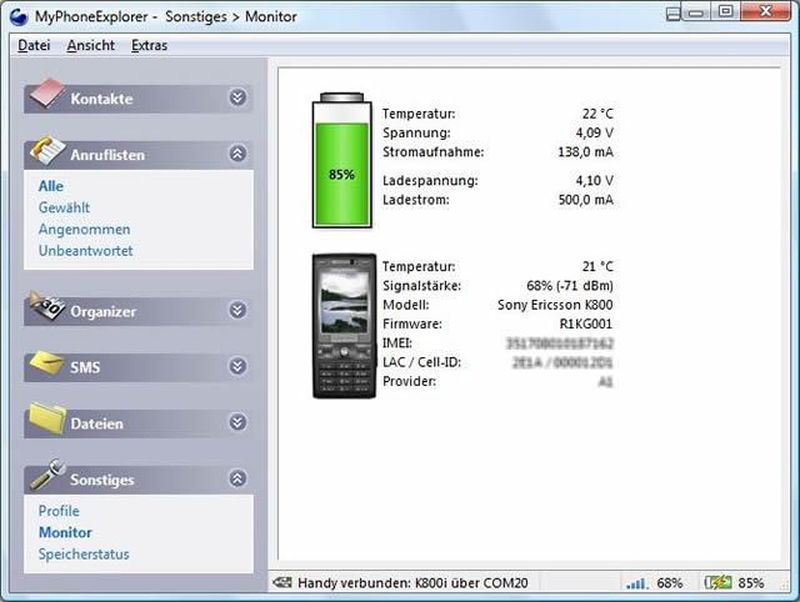Click the Sonstiges tools icon

47,475
